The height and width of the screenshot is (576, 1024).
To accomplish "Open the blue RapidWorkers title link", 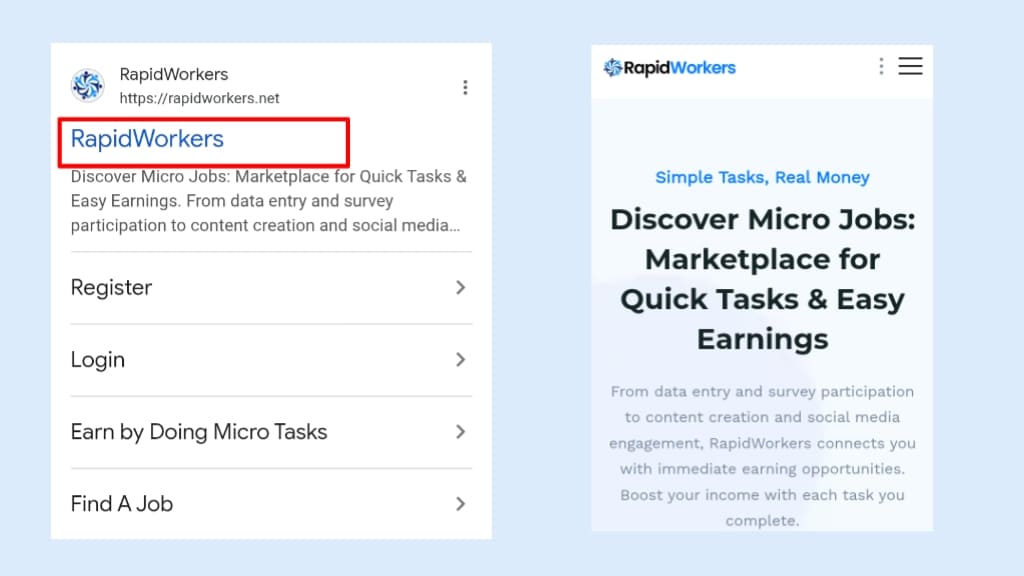I will point(147,139).
